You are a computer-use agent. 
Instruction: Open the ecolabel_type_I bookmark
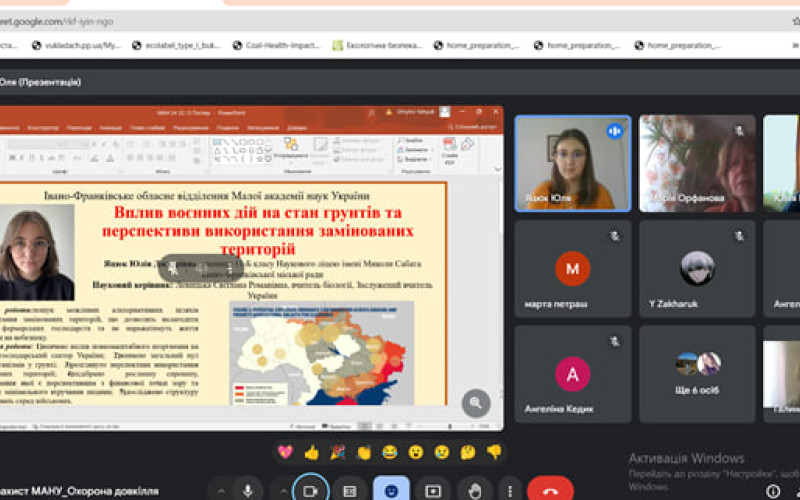click(177, 45)
